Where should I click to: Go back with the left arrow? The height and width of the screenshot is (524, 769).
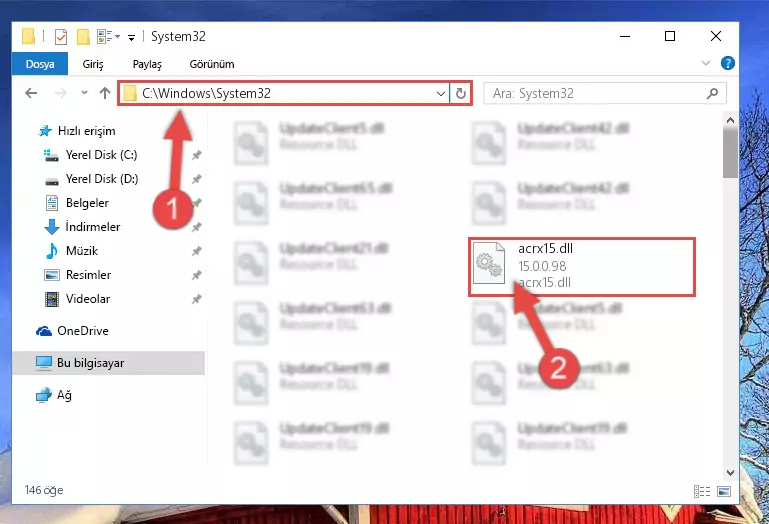pos(31,93)
